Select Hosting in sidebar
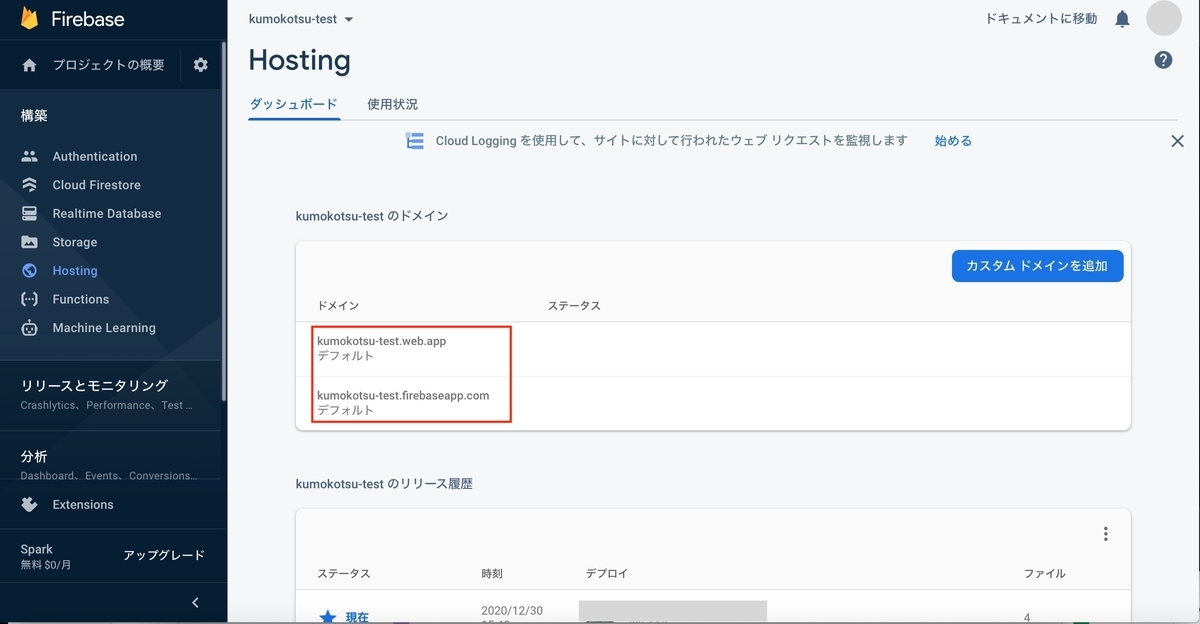 (x=75, y=271)
